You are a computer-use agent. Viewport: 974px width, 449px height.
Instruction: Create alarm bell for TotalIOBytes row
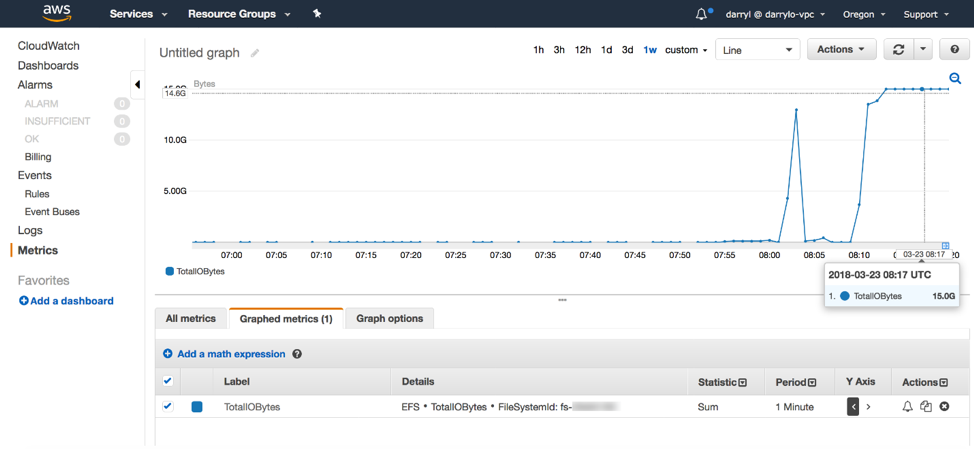point(908,407)
